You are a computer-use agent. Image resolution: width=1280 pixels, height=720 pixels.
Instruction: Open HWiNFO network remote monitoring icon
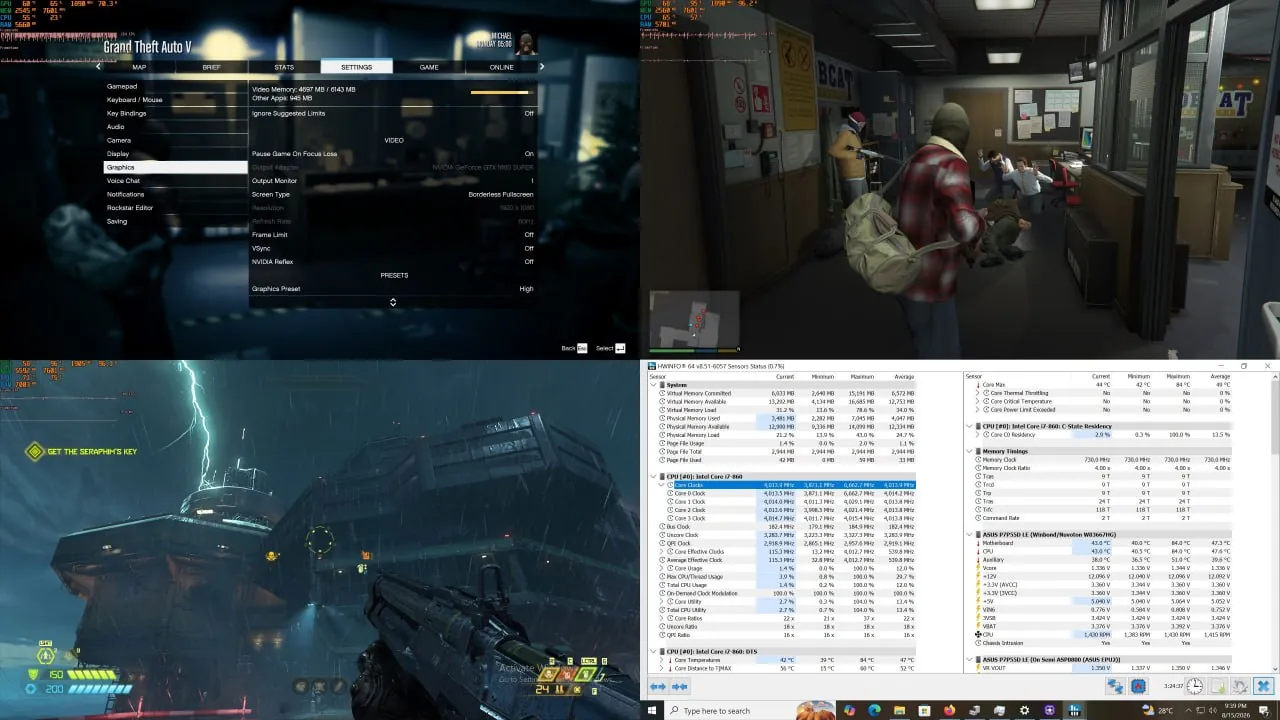[1117, 687]
